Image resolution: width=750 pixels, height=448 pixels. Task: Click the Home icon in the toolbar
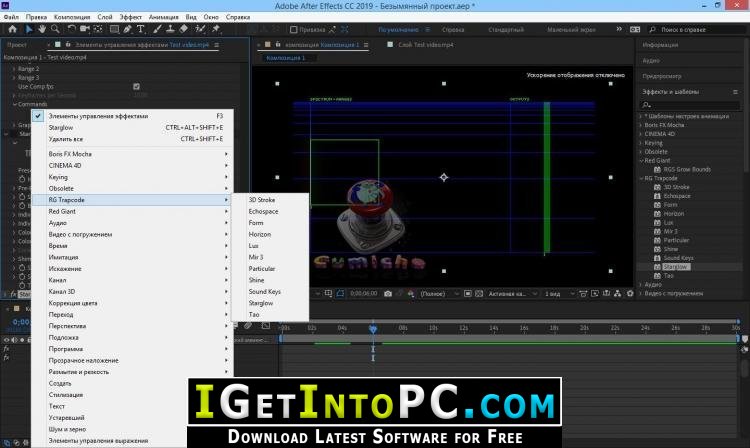(x=12, y=29)
